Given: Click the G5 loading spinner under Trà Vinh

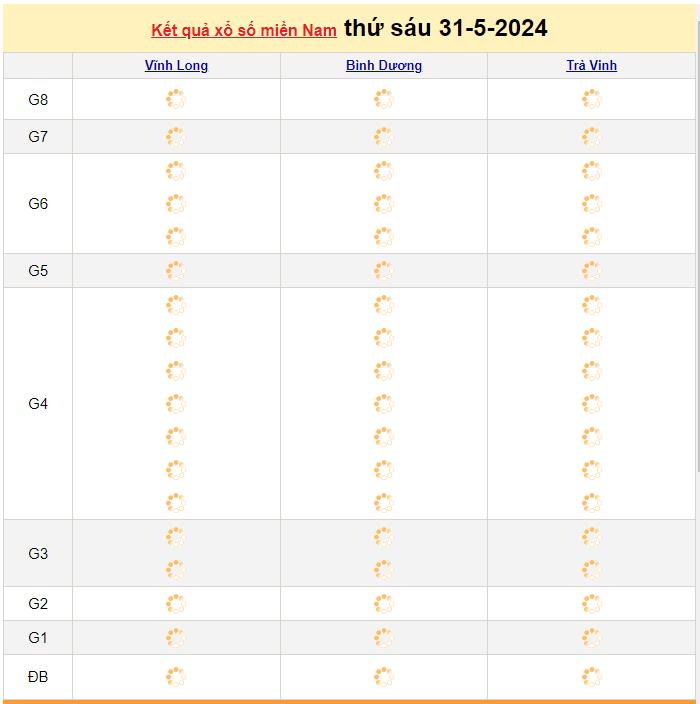Looking at the screenshot, I should tap(591, 270).
